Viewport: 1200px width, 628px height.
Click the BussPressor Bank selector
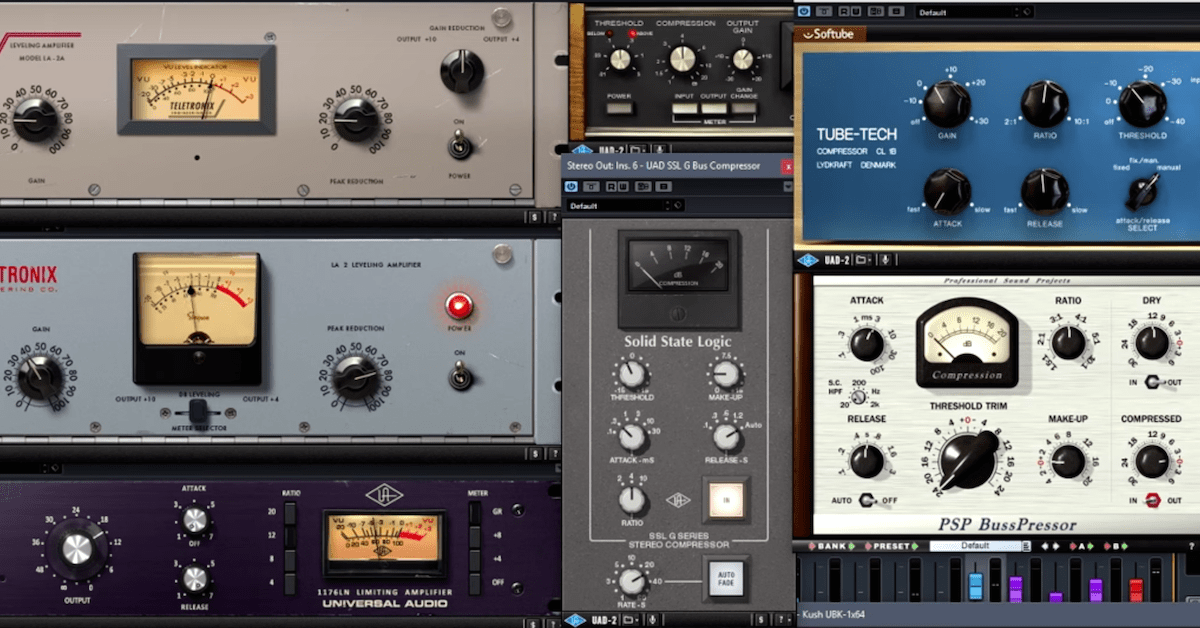[833, 546]
